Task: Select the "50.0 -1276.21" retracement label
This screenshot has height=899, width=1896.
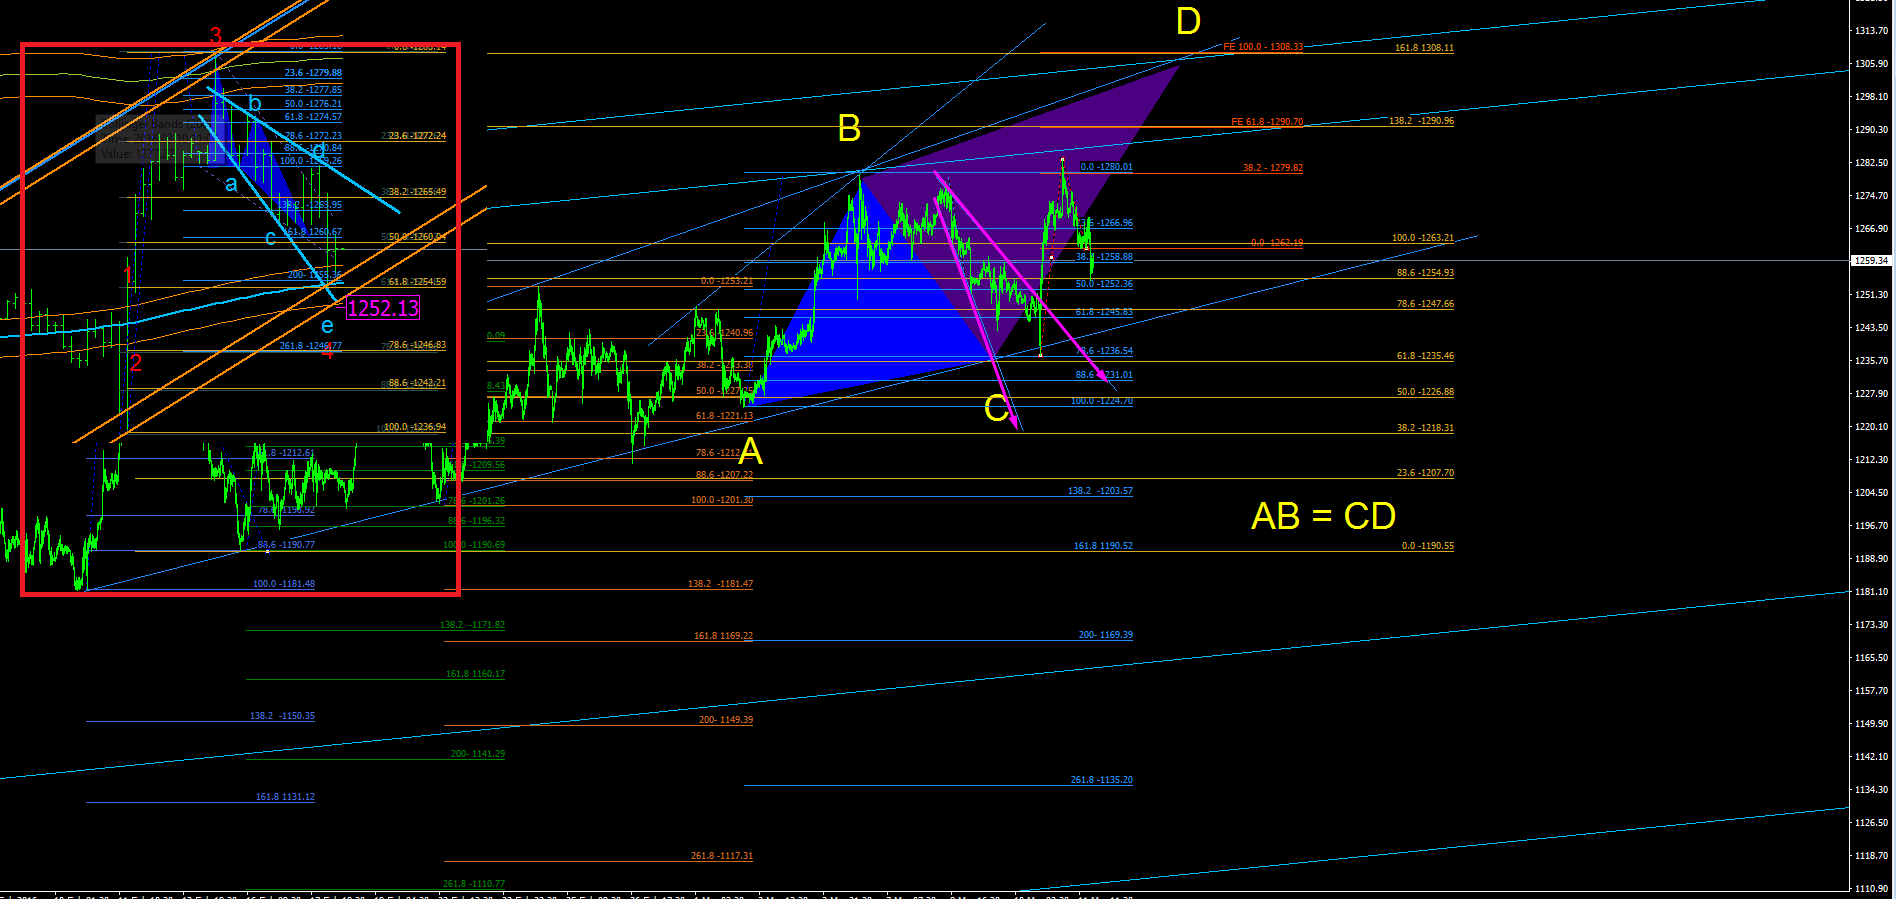Action: point(313,104)
